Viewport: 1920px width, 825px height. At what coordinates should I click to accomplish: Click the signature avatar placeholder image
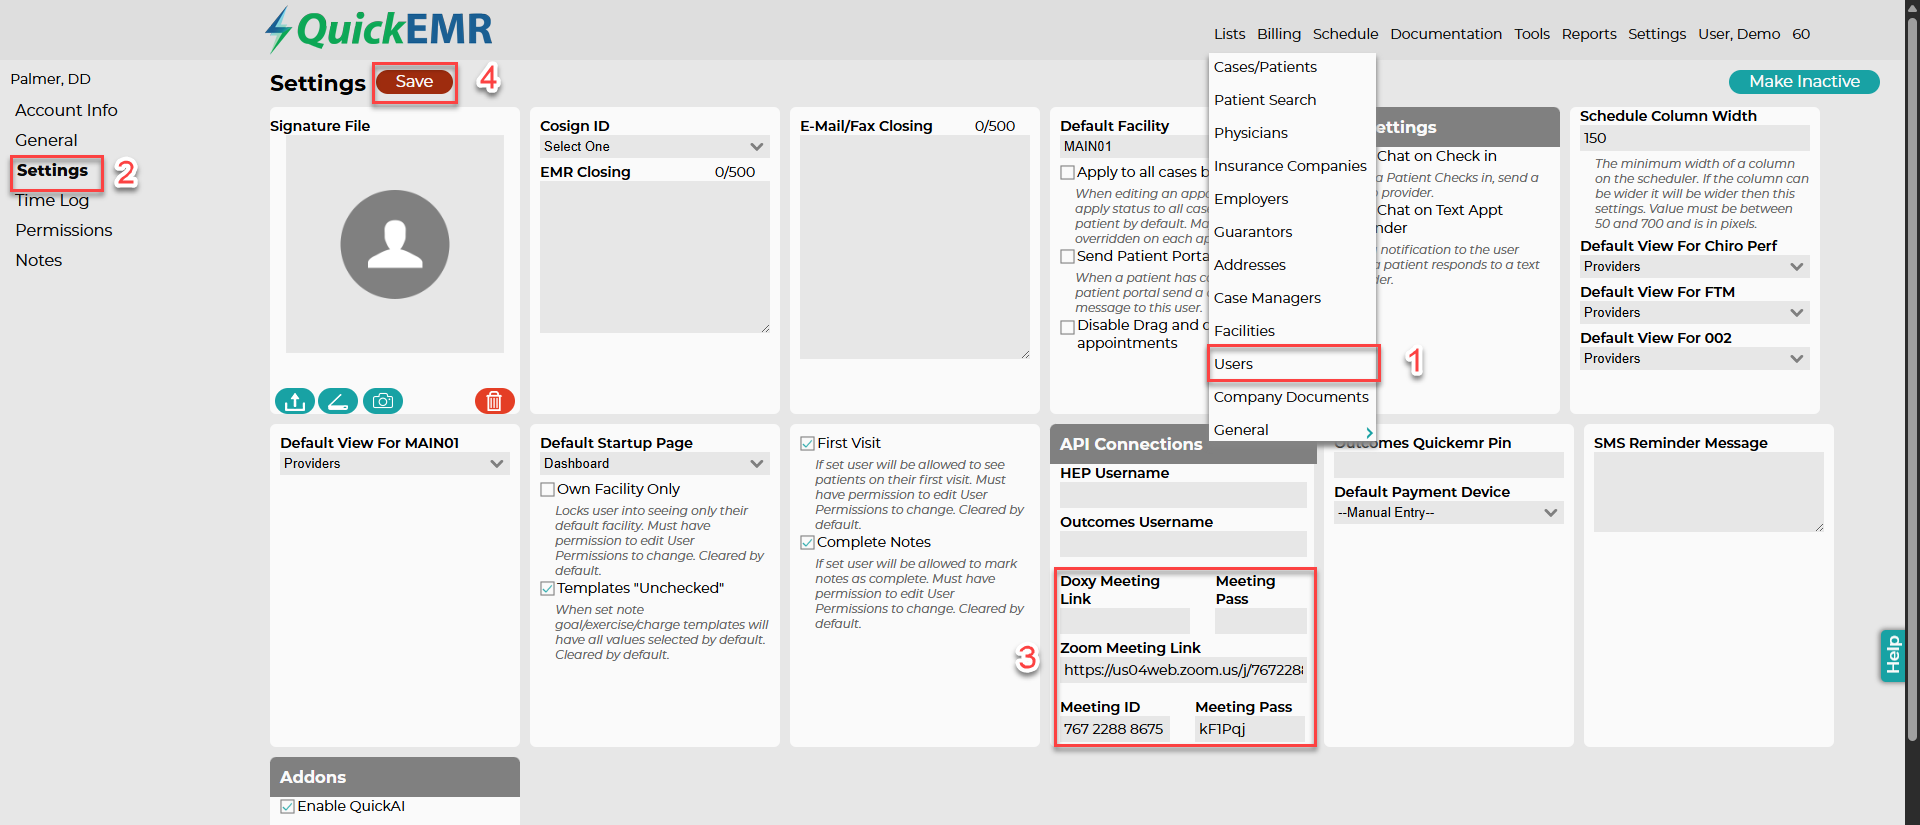(395, 244)
